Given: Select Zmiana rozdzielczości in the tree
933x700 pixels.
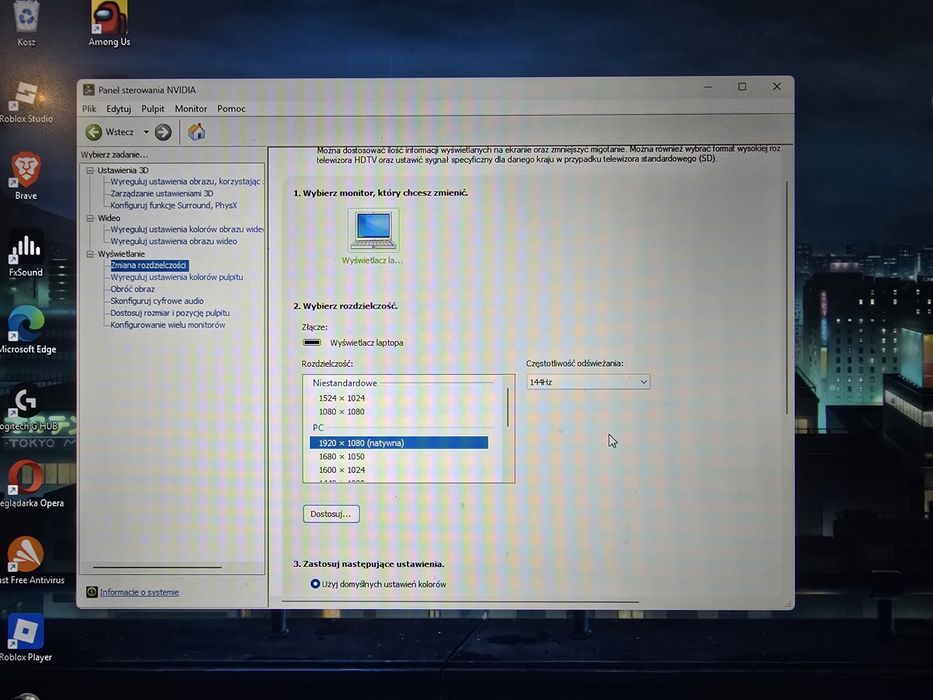Looking at the screenshot, I should (x=149, y=265).
